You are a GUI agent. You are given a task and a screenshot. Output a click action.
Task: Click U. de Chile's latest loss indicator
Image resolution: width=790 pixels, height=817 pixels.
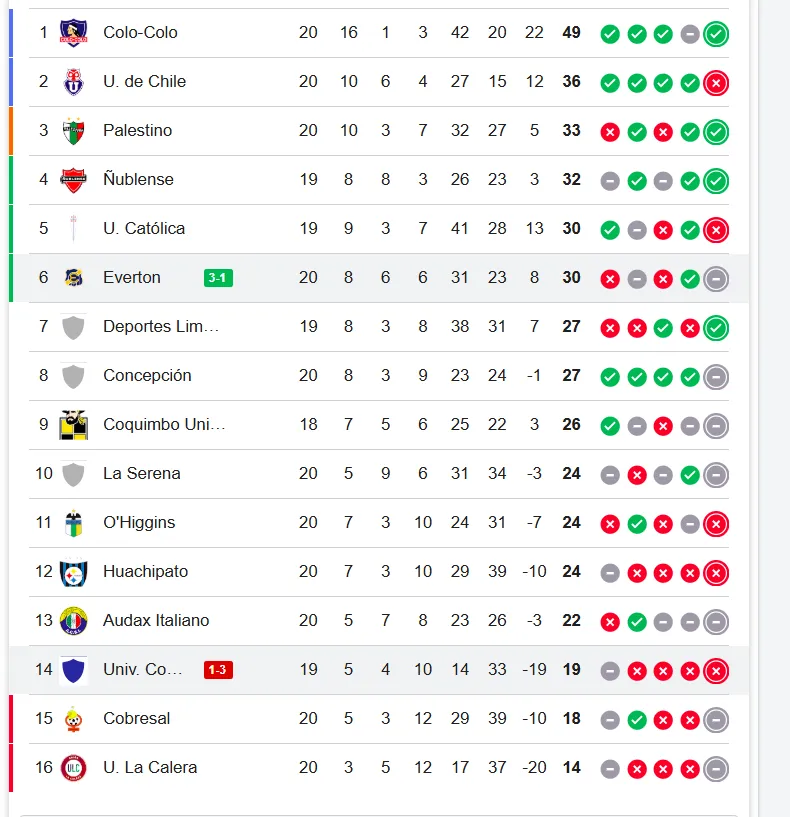tap(716, 83)
